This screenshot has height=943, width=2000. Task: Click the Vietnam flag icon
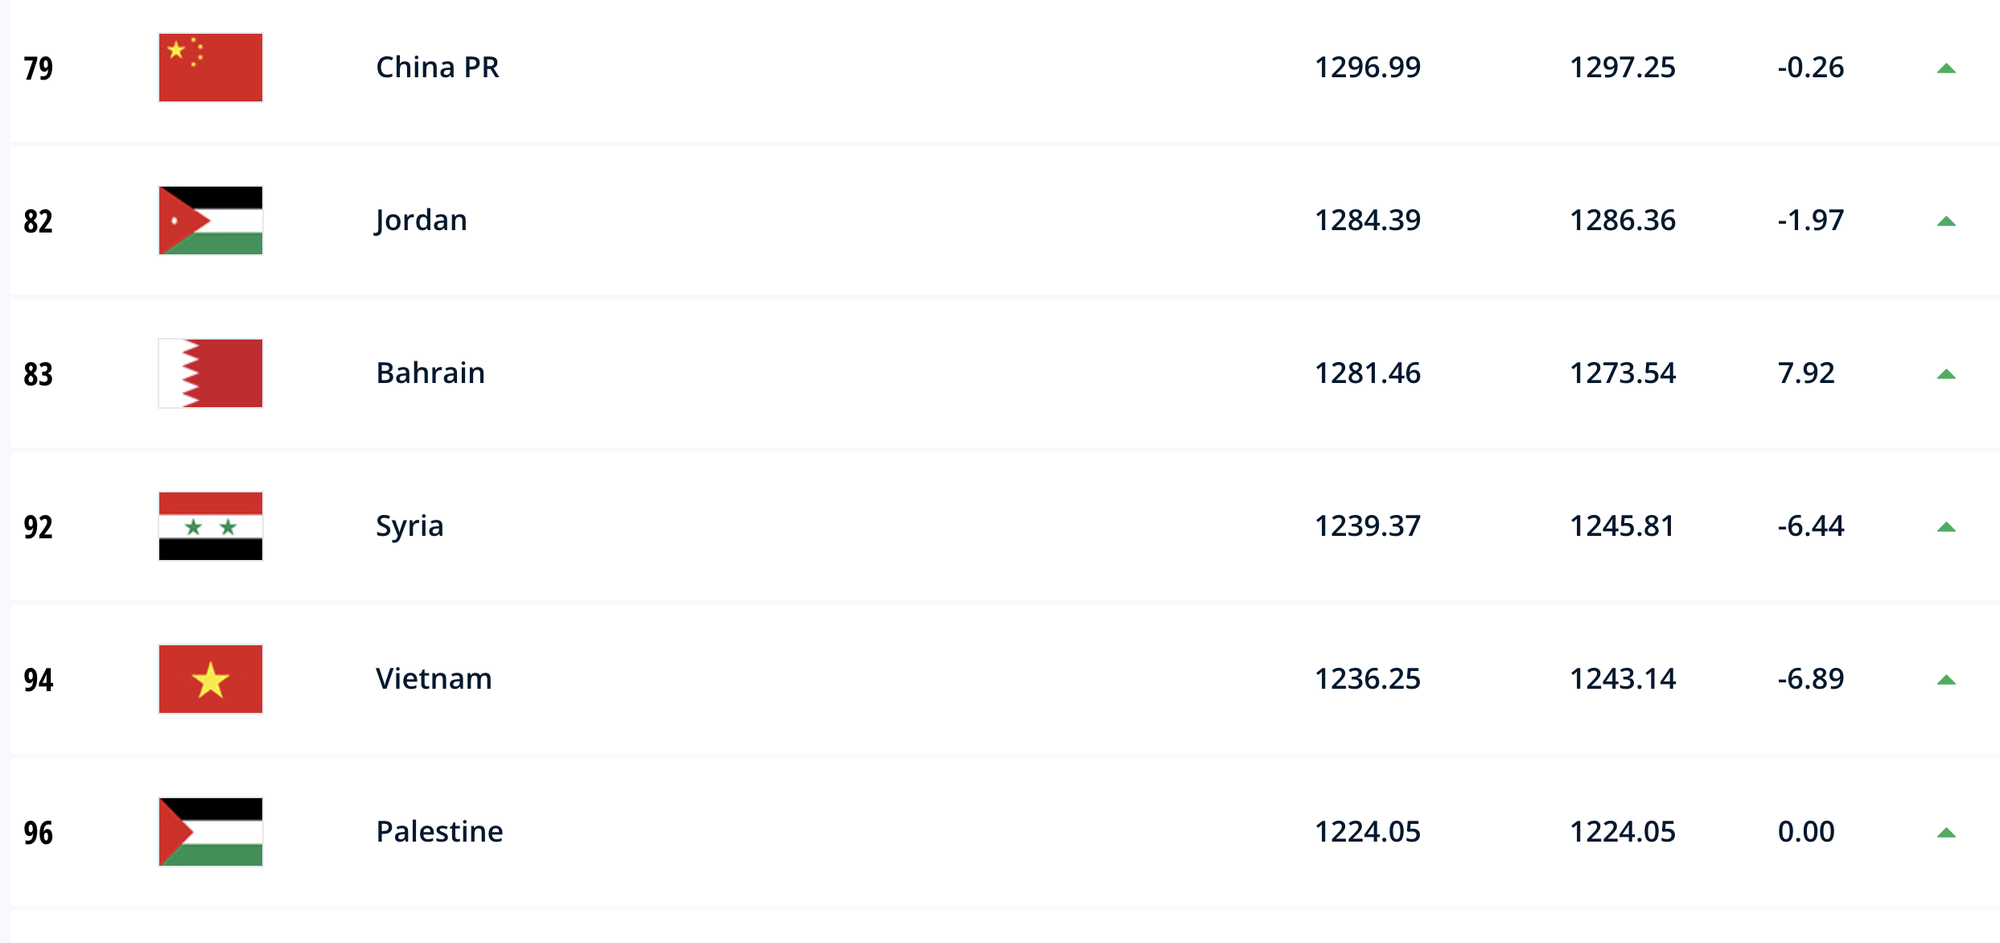tap(210, 679)
